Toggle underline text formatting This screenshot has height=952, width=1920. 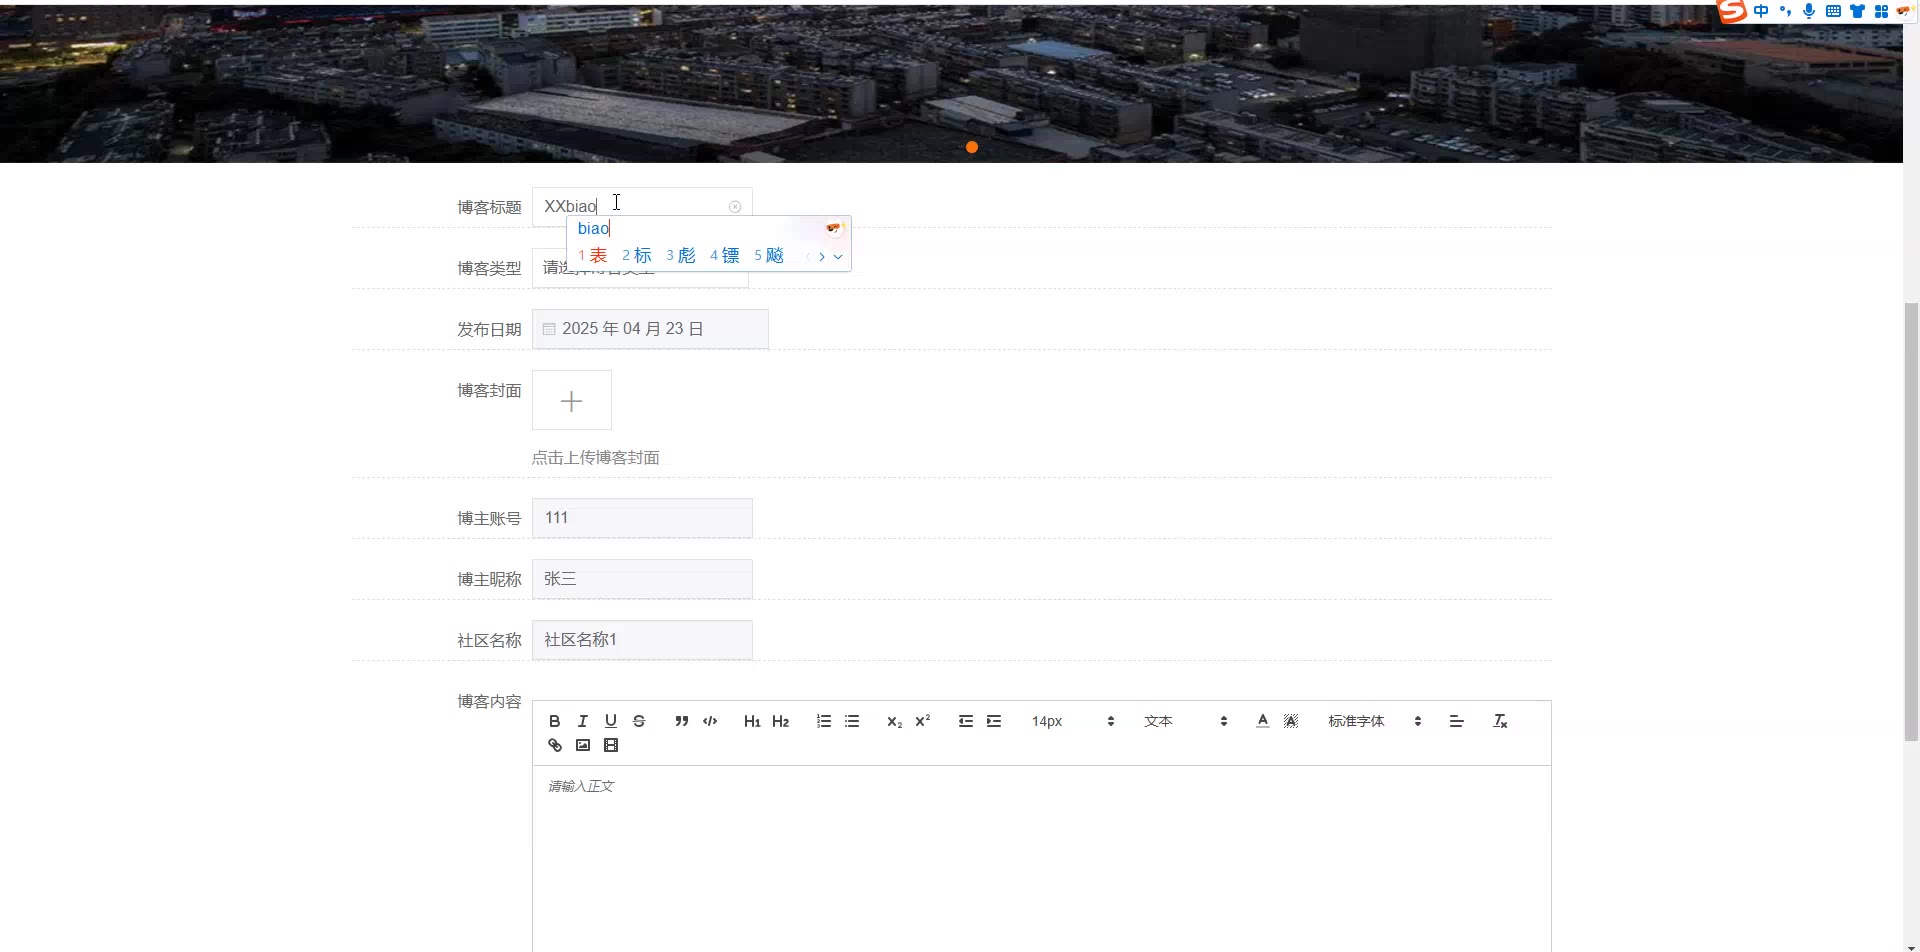point(611,721)
